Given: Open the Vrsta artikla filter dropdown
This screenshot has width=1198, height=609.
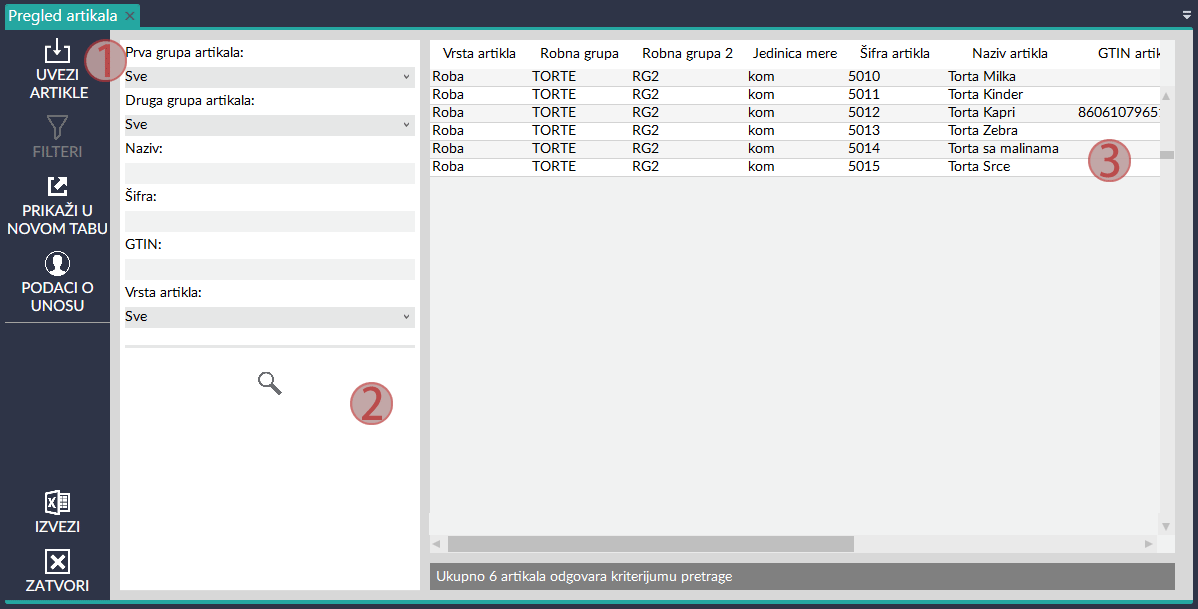Looking at the screenshot, I should pyautogui.click(x=270, y=316).
